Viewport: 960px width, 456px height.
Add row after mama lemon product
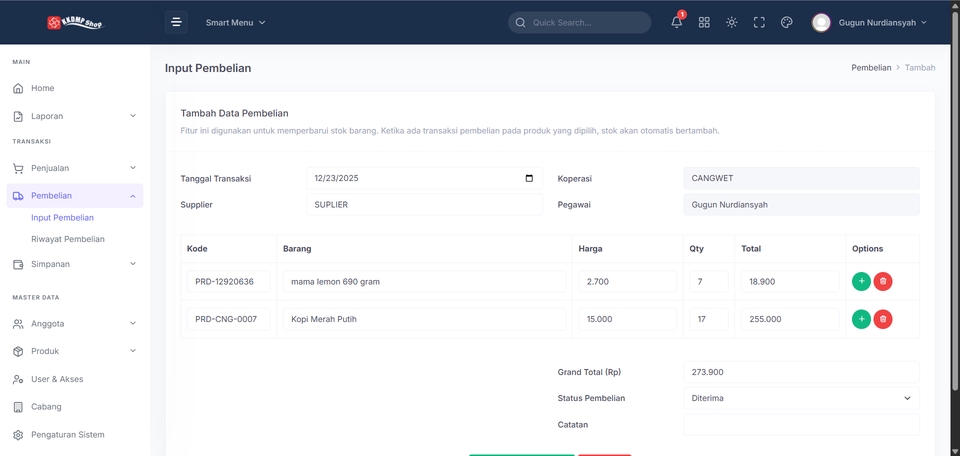click(x=861, y=282)
